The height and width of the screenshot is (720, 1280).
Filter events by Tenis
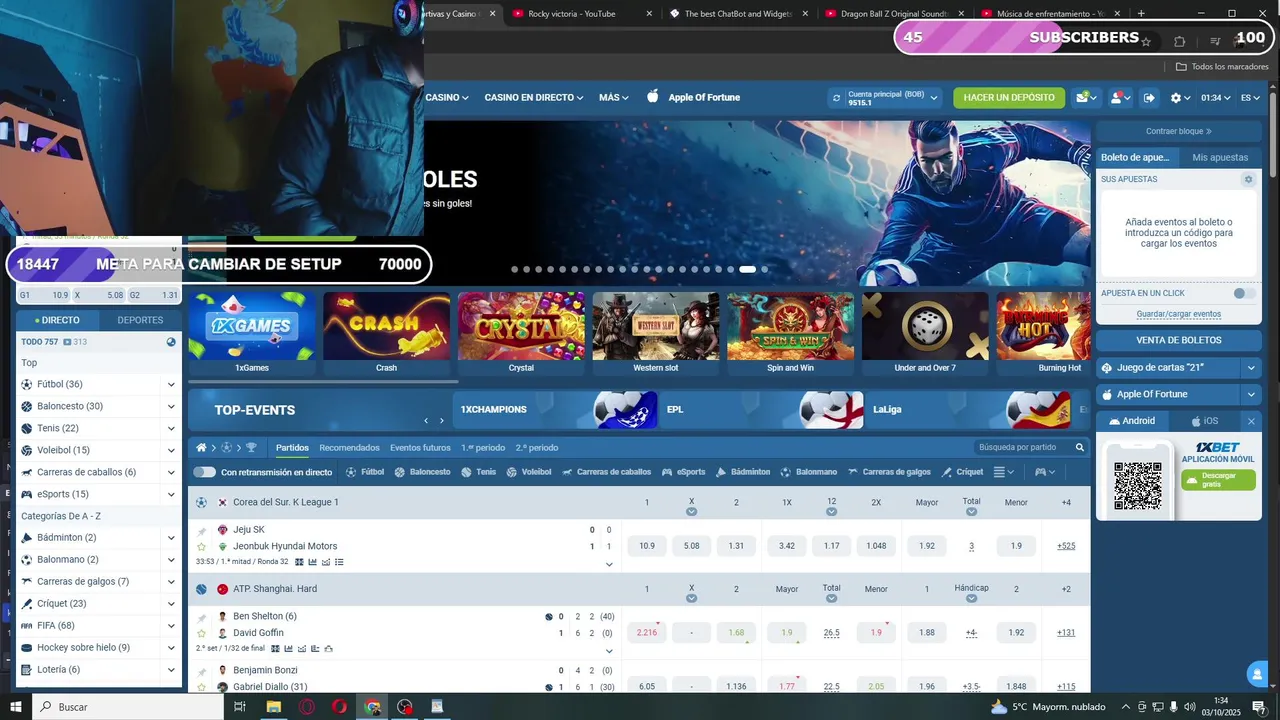point(478,472)
